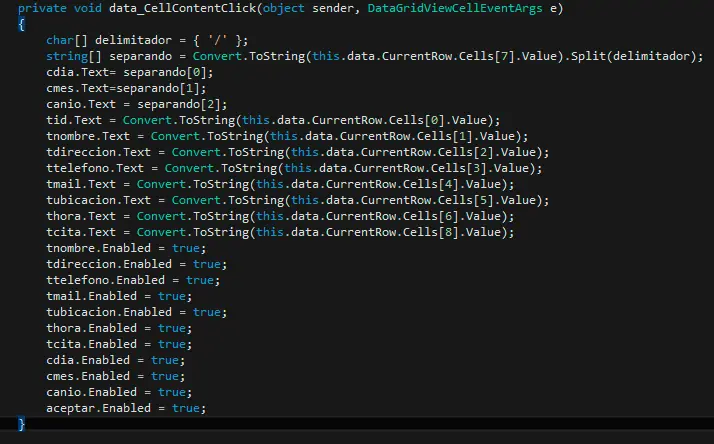The height and width of the screenshot is (444, 714).
Task: Click the line 'tmail.Enabled = true;'
Action: pos(119,296)
